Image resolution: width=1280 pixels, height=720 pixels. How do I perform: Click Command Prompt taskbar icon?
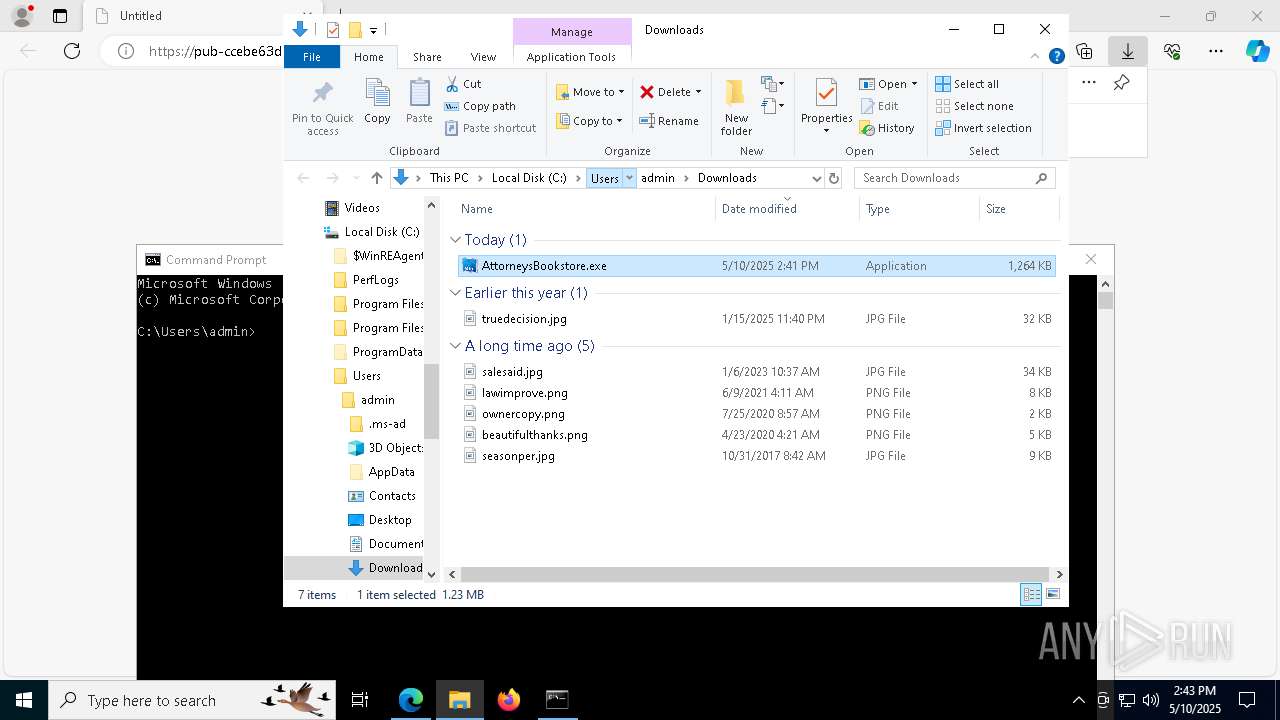tap(557, 700)
